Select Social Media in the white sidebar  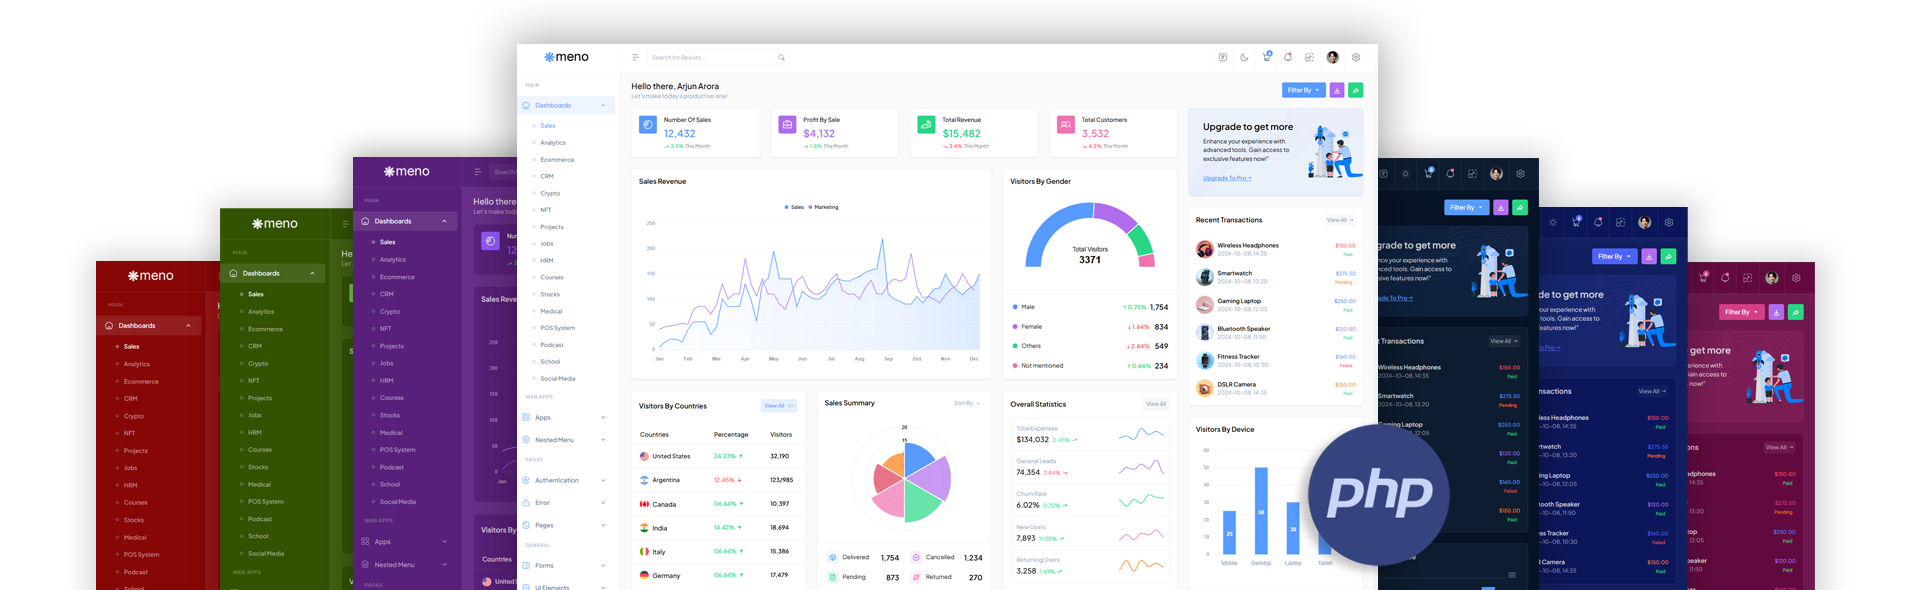tap(558, 379)
